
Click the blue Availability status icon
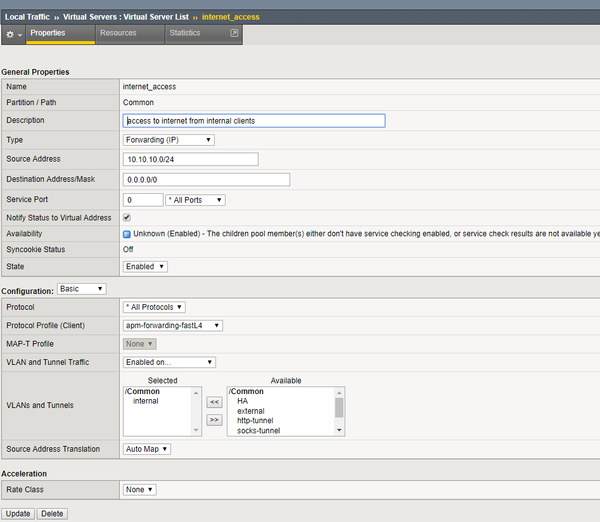point(127,233)
